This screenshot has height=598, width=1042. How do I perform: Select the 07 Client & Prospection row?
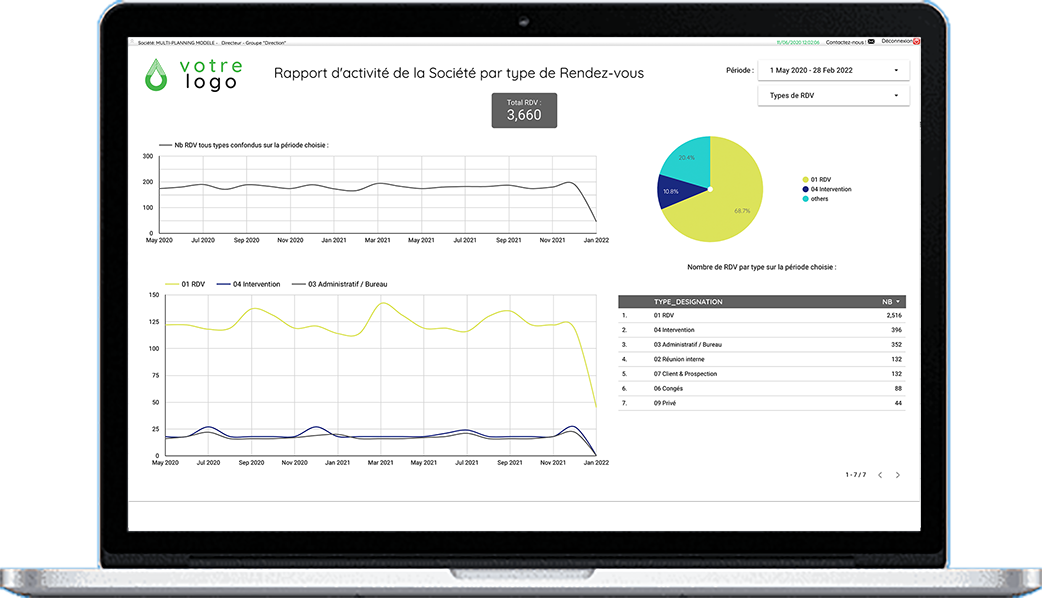(762, 374)
